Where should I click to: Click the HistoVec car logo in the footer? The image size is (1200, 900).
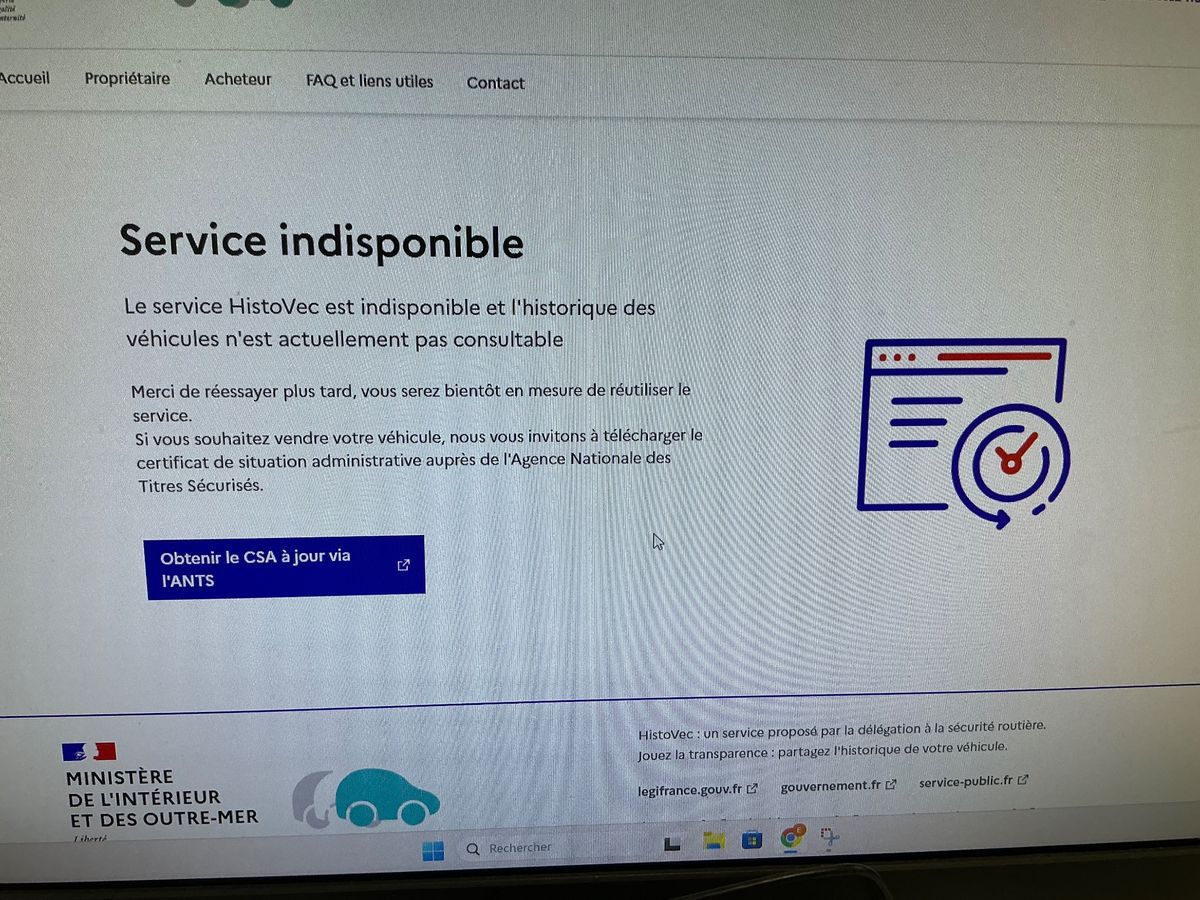click(366, 798)
